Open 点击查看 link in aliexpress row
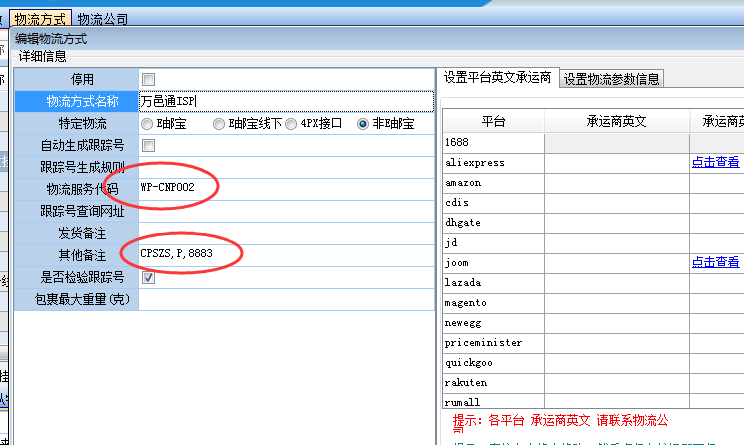This screenshot has width=744, height=445. click(715, 162)
